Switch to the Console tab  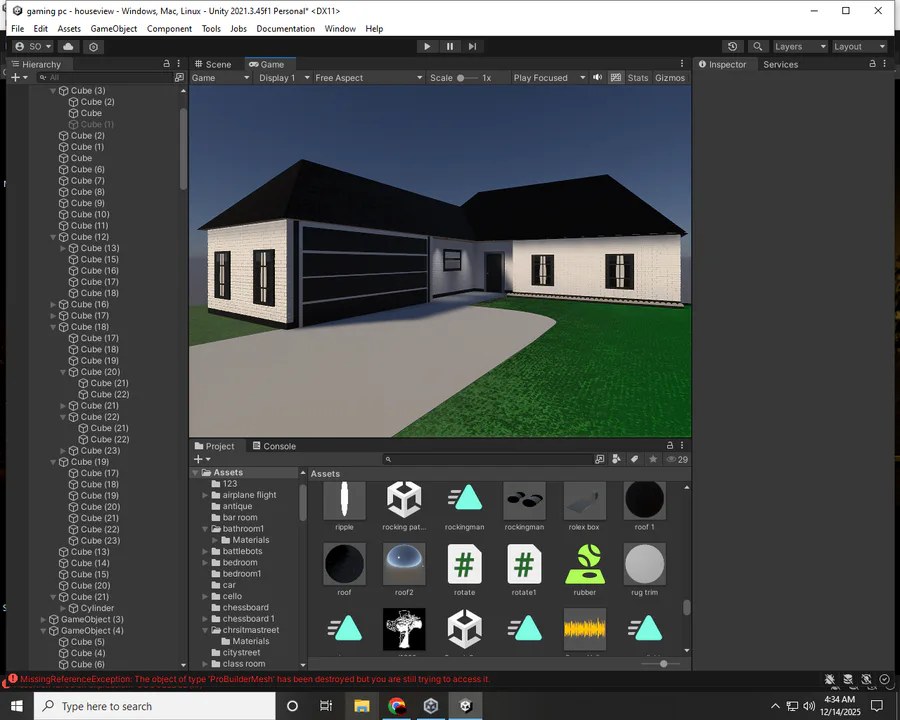pyautogui.click(x=274, y=446)
